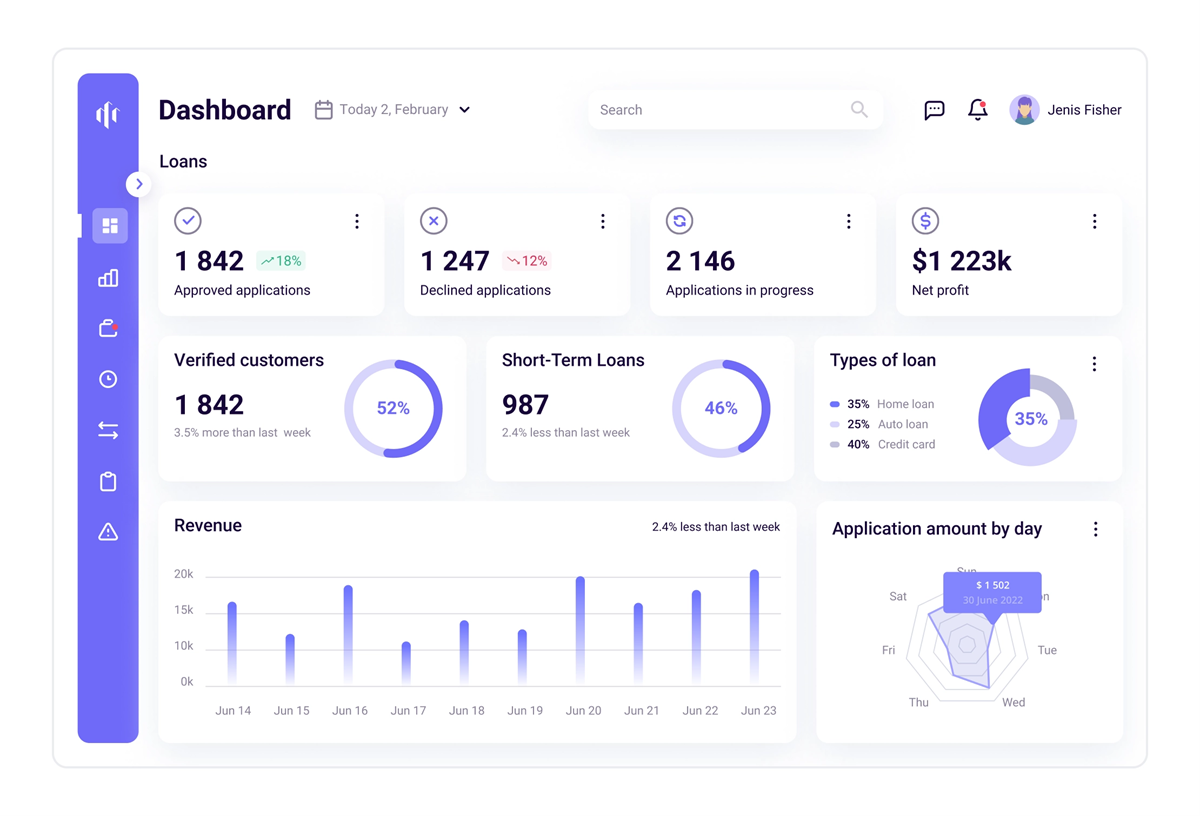Click the checkmark icon on Approved applications
The width and height of the screenshot is (1200, 816).
coord(188,220)
